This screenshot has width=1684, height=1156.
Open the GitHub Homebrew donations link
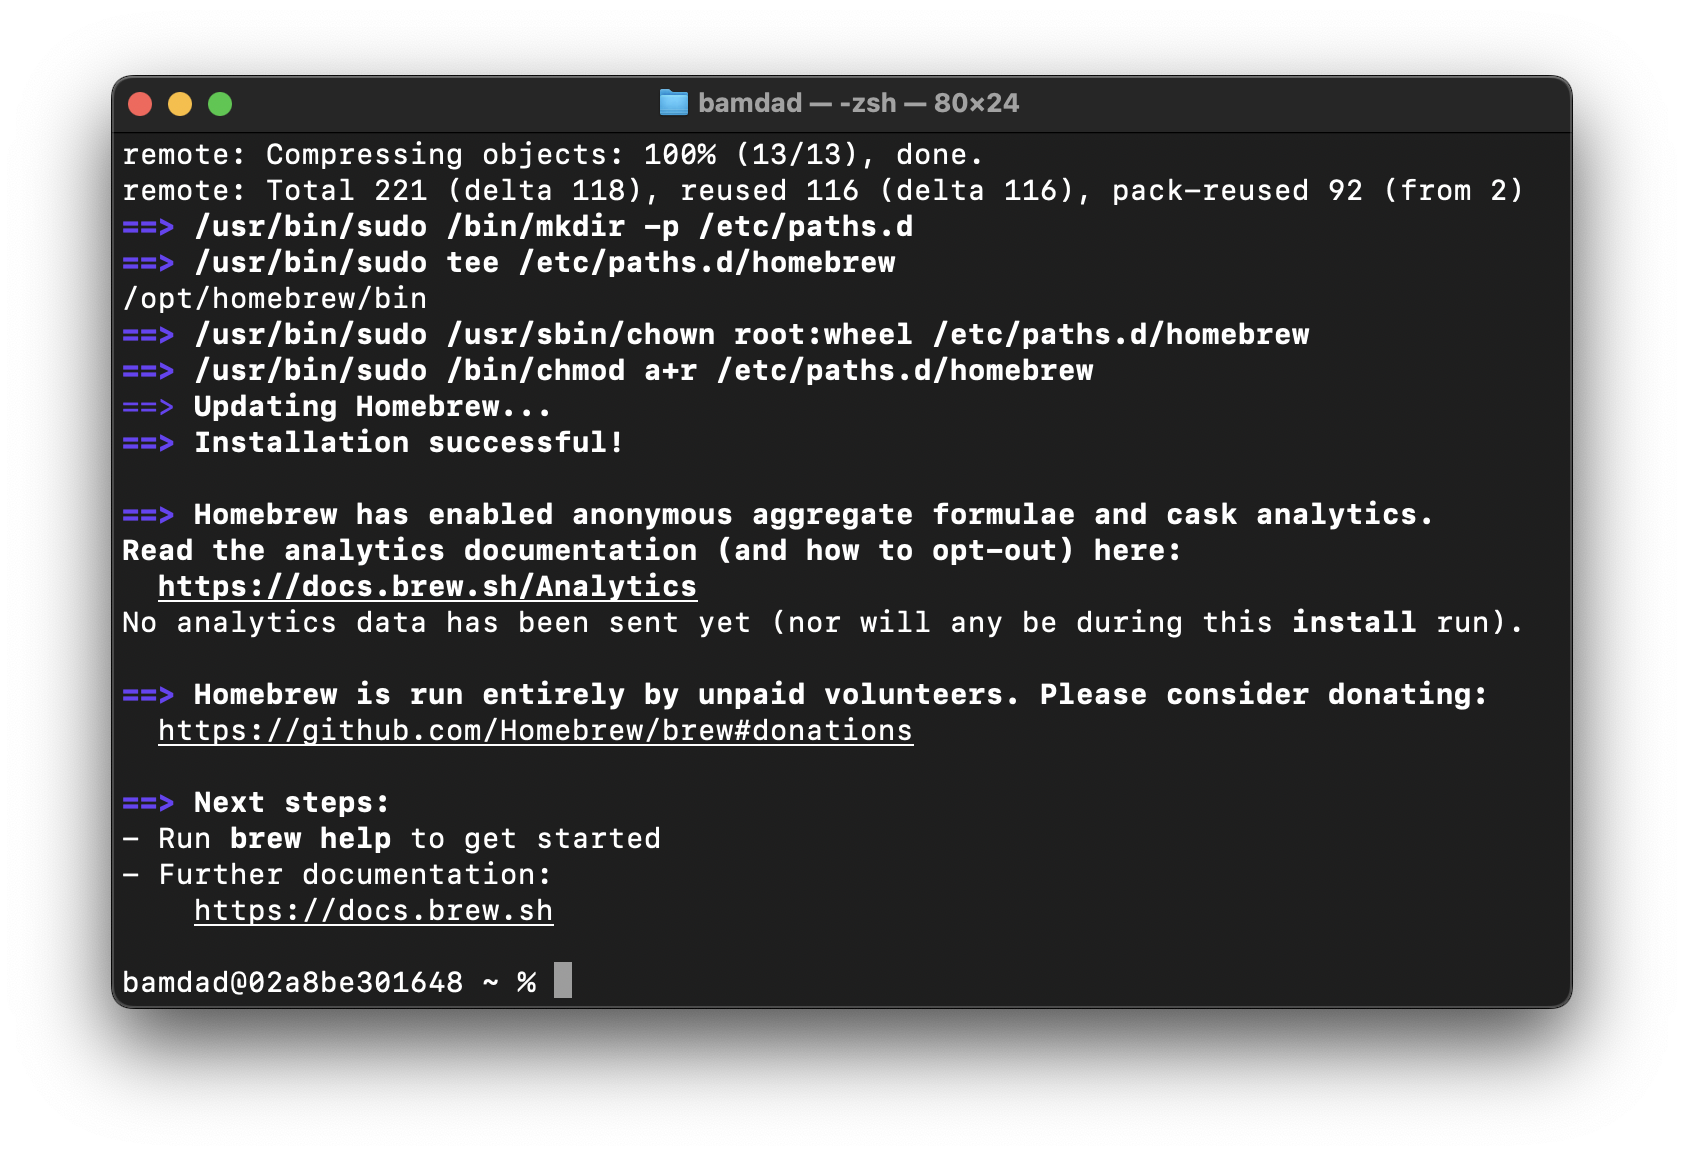coord(535,731)
